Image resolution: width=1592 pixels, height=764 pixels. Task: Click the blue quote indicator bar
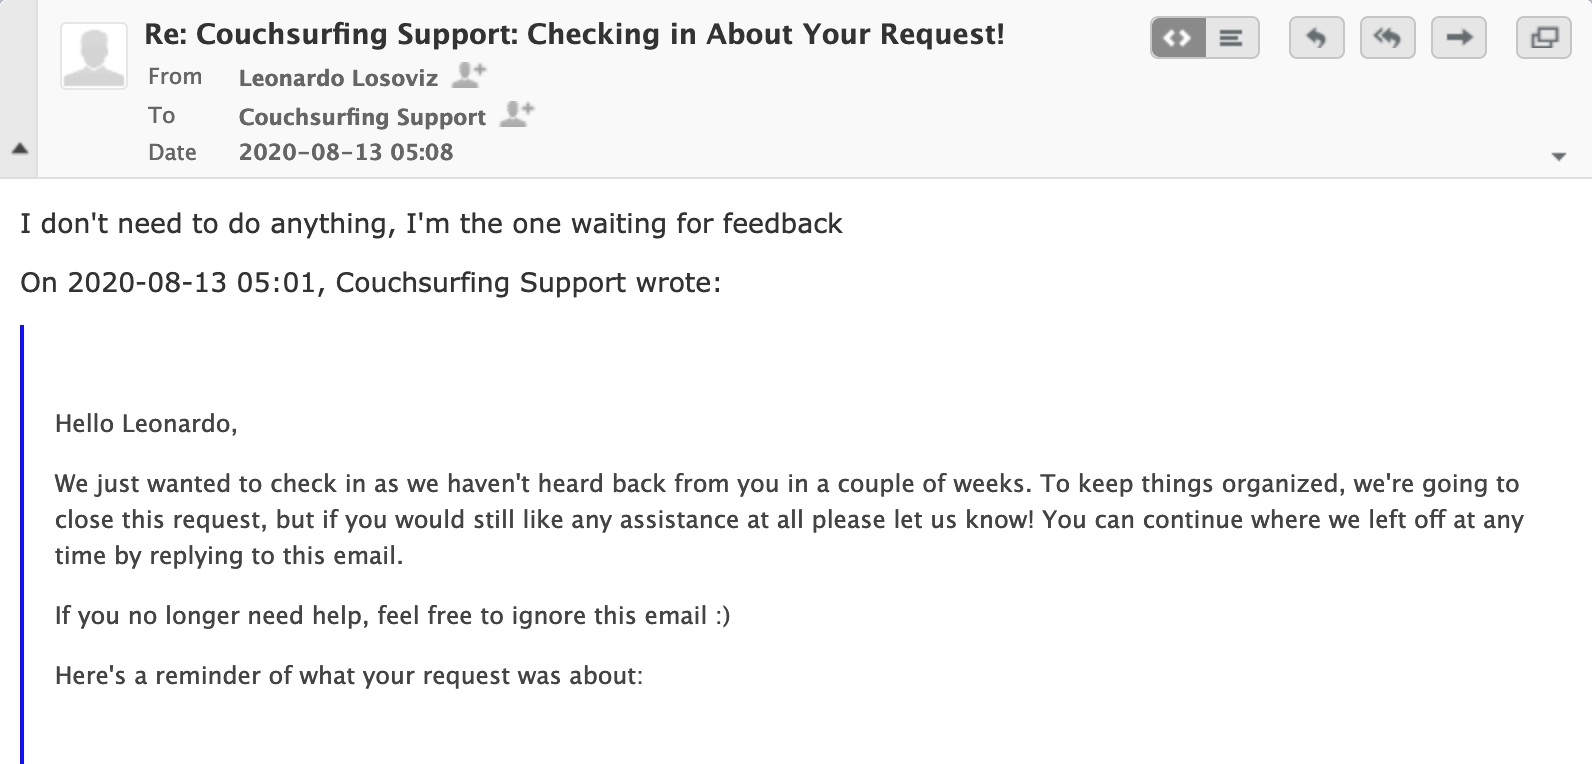22,544
